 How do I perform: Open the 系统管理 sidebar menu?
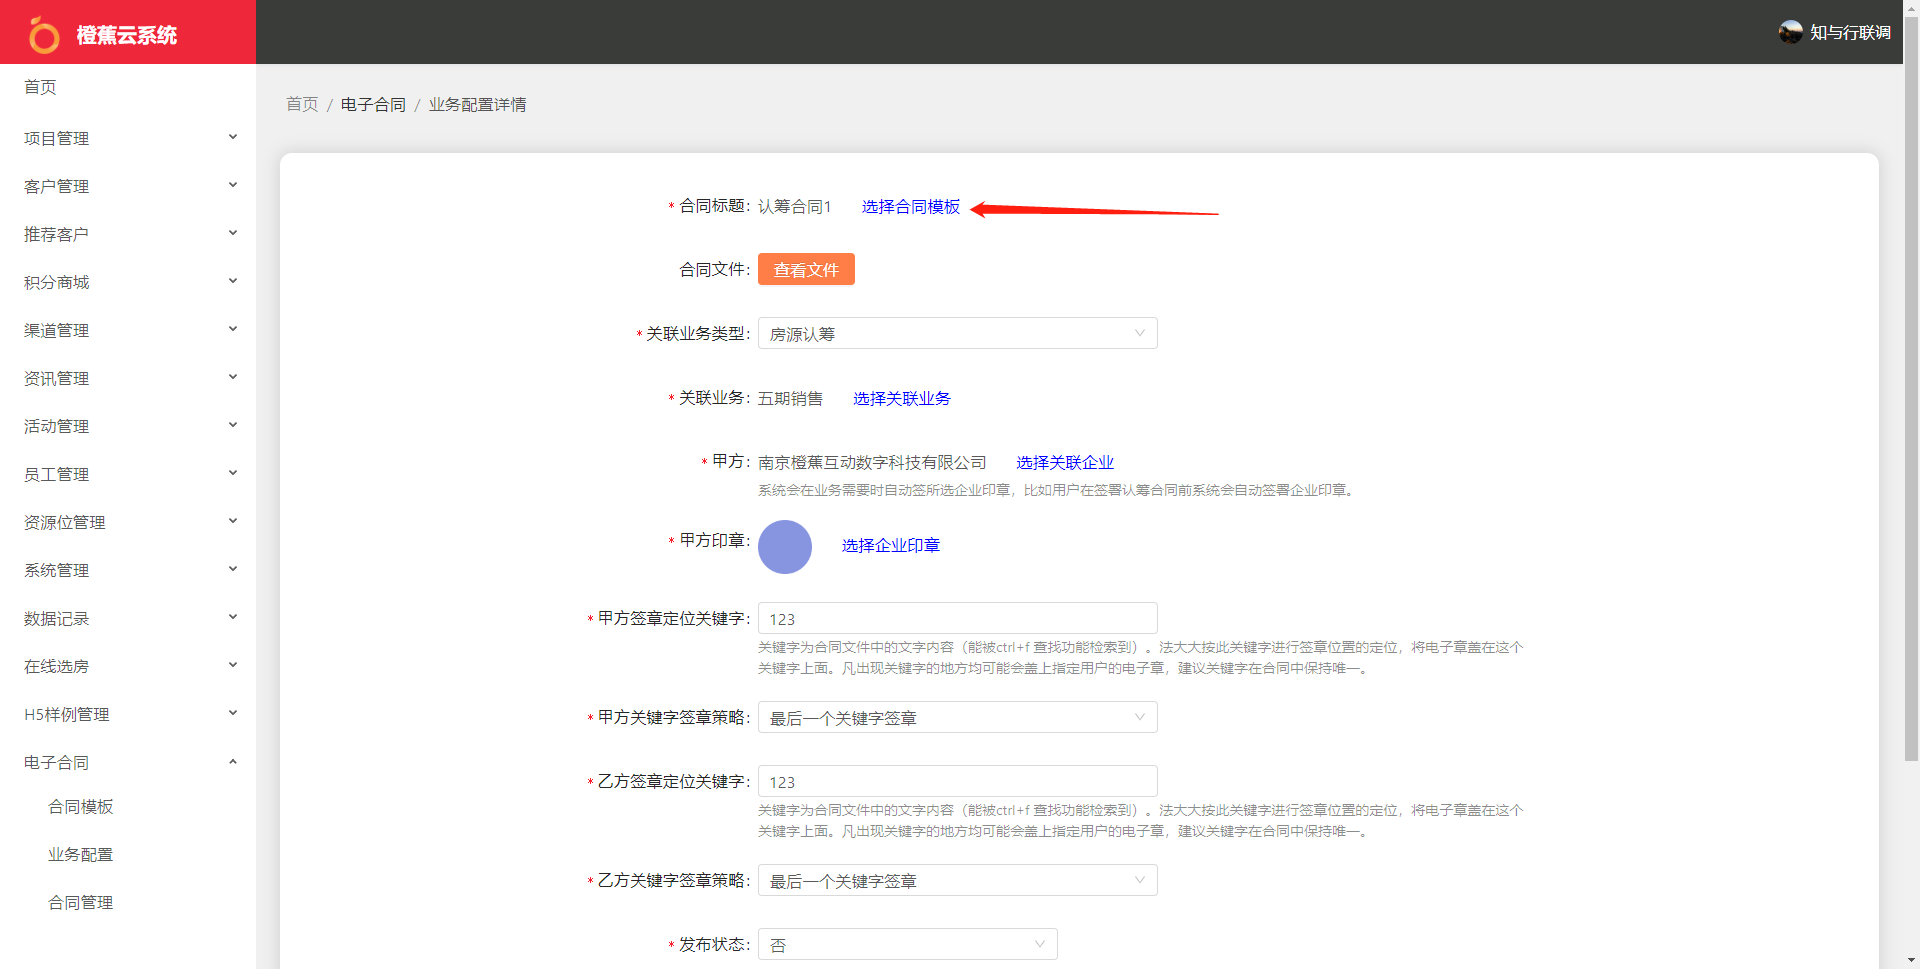[x=128, y=570]
